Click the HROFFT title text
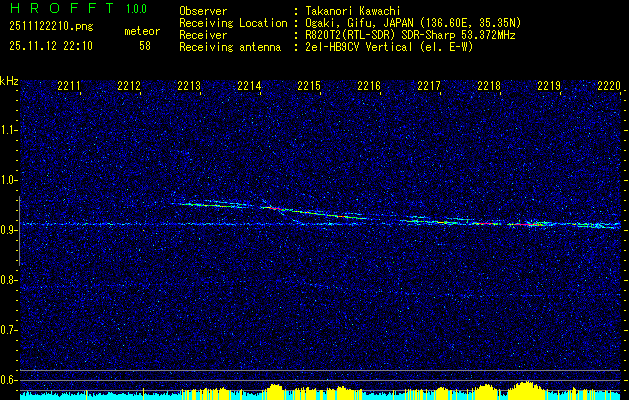 [x=62, y=8]
